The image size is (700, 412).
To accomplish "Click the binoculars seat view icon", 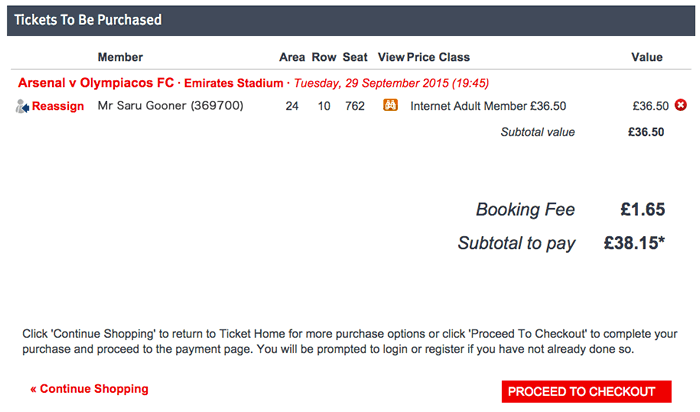I will click(390, 105).
